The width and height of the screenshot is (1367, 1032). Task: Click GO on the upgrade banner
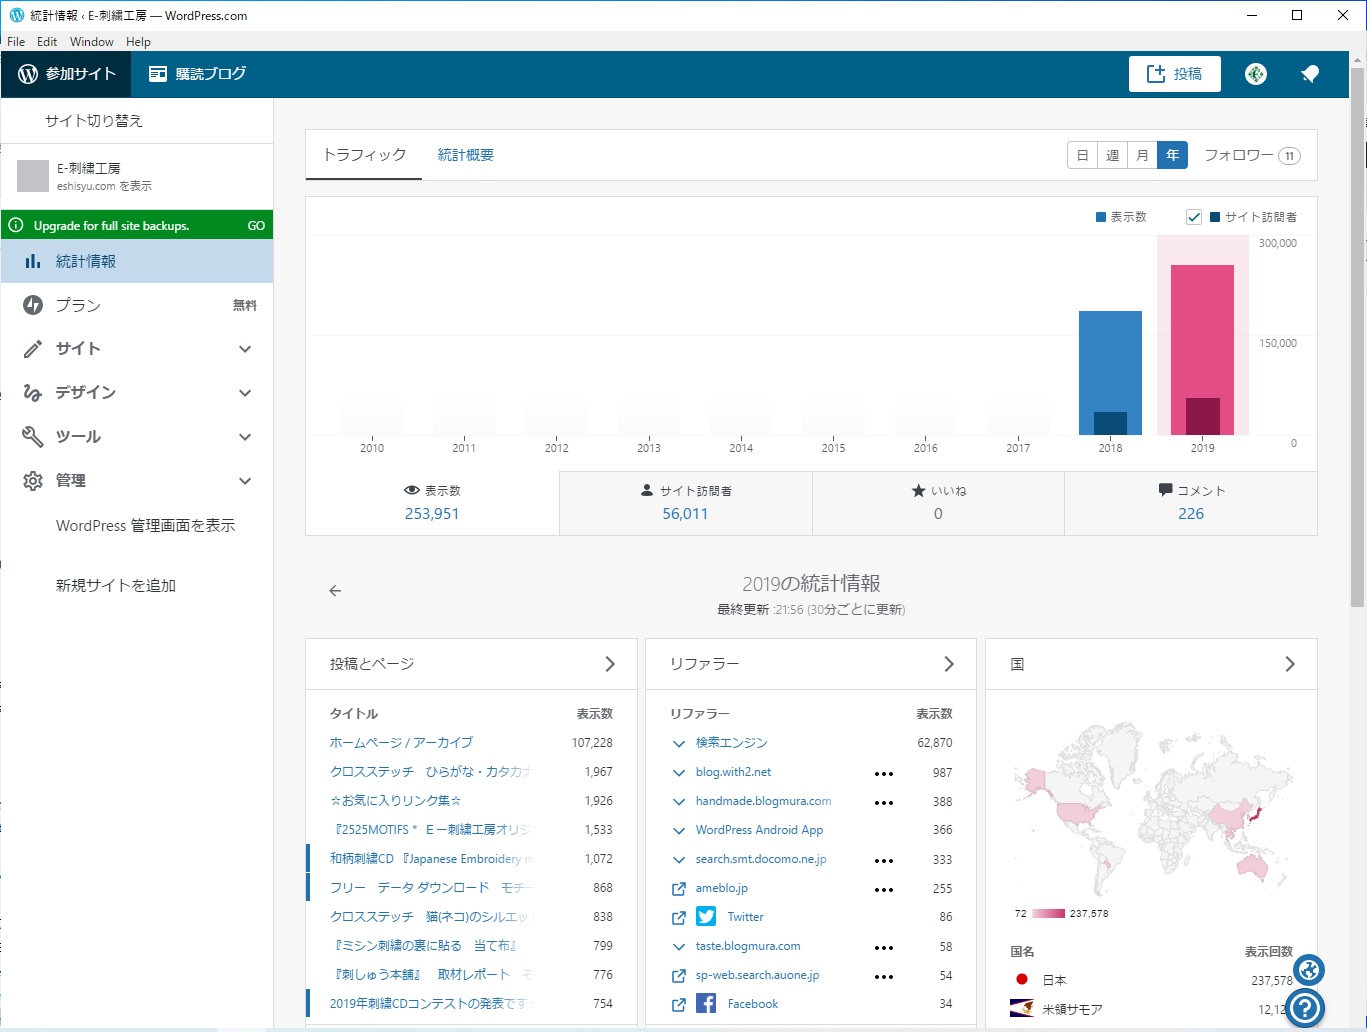256,226
